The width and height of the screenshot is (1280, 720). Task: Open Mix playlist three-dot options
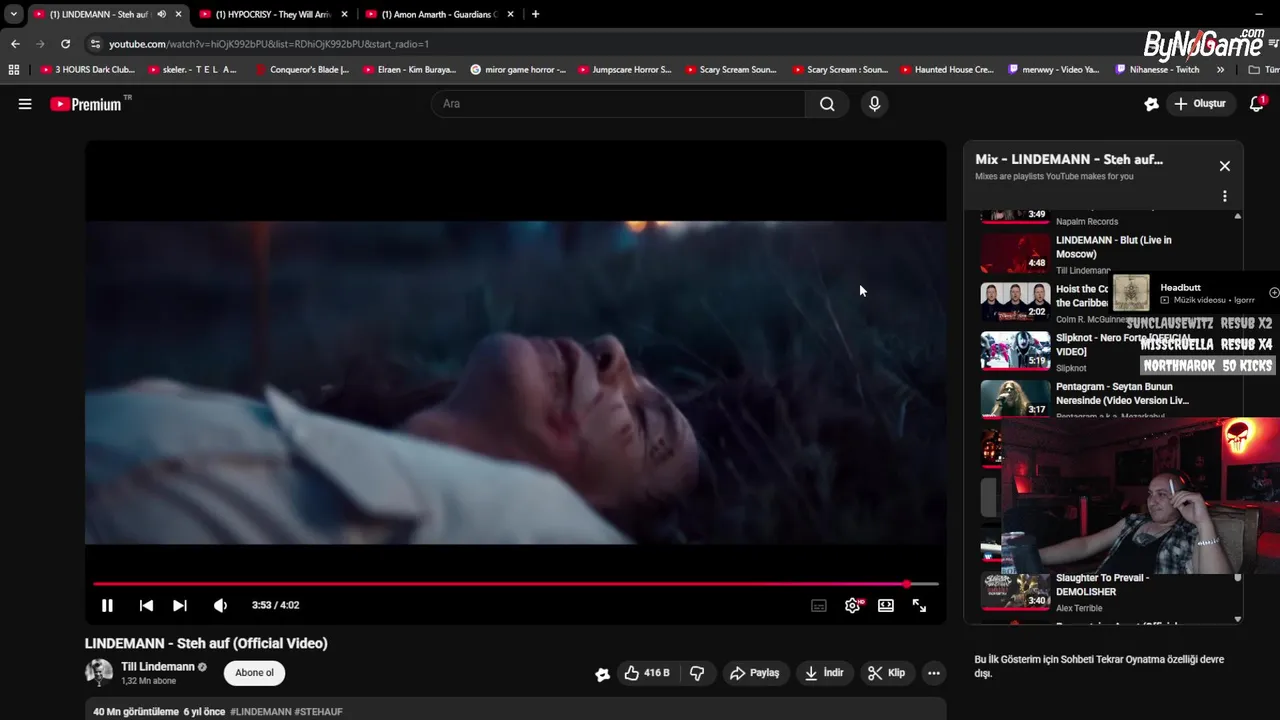1225,197
